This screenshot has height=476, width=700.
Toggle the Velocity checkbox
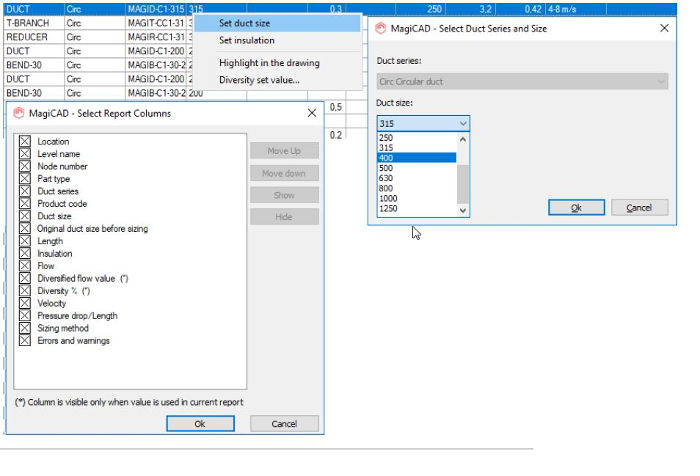tap(25, 303)
